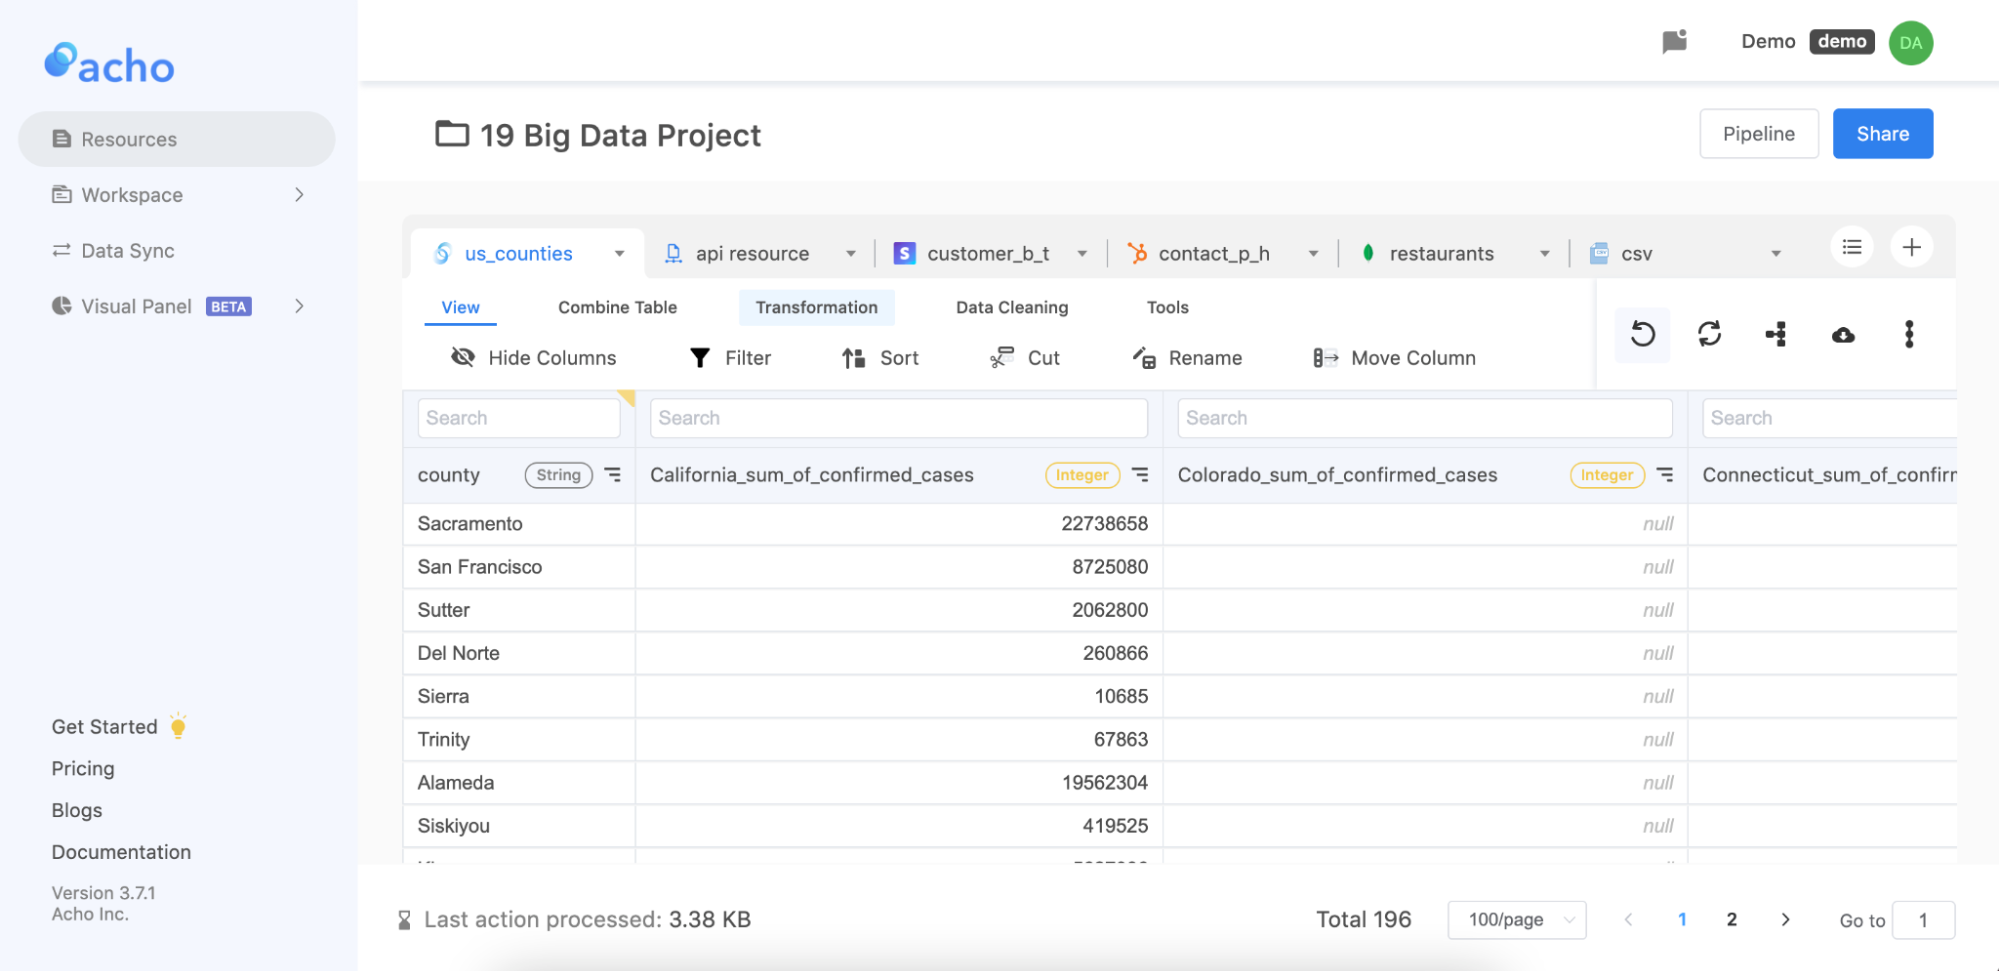Viewport: 1999px width, 972px height.
Task: Expand the Workspace sidebar section
Action: pos(299,194)
